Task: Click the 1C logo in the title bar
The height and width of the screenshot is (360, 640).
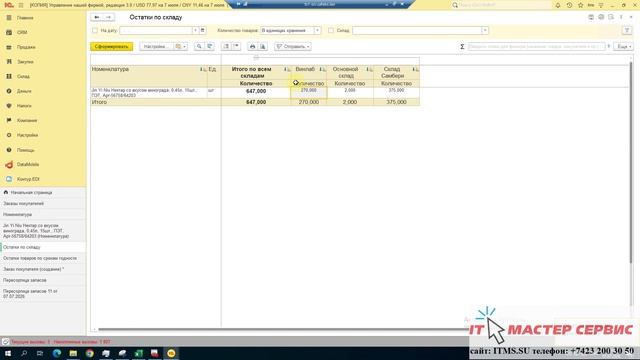Action: tap(9, 5)
